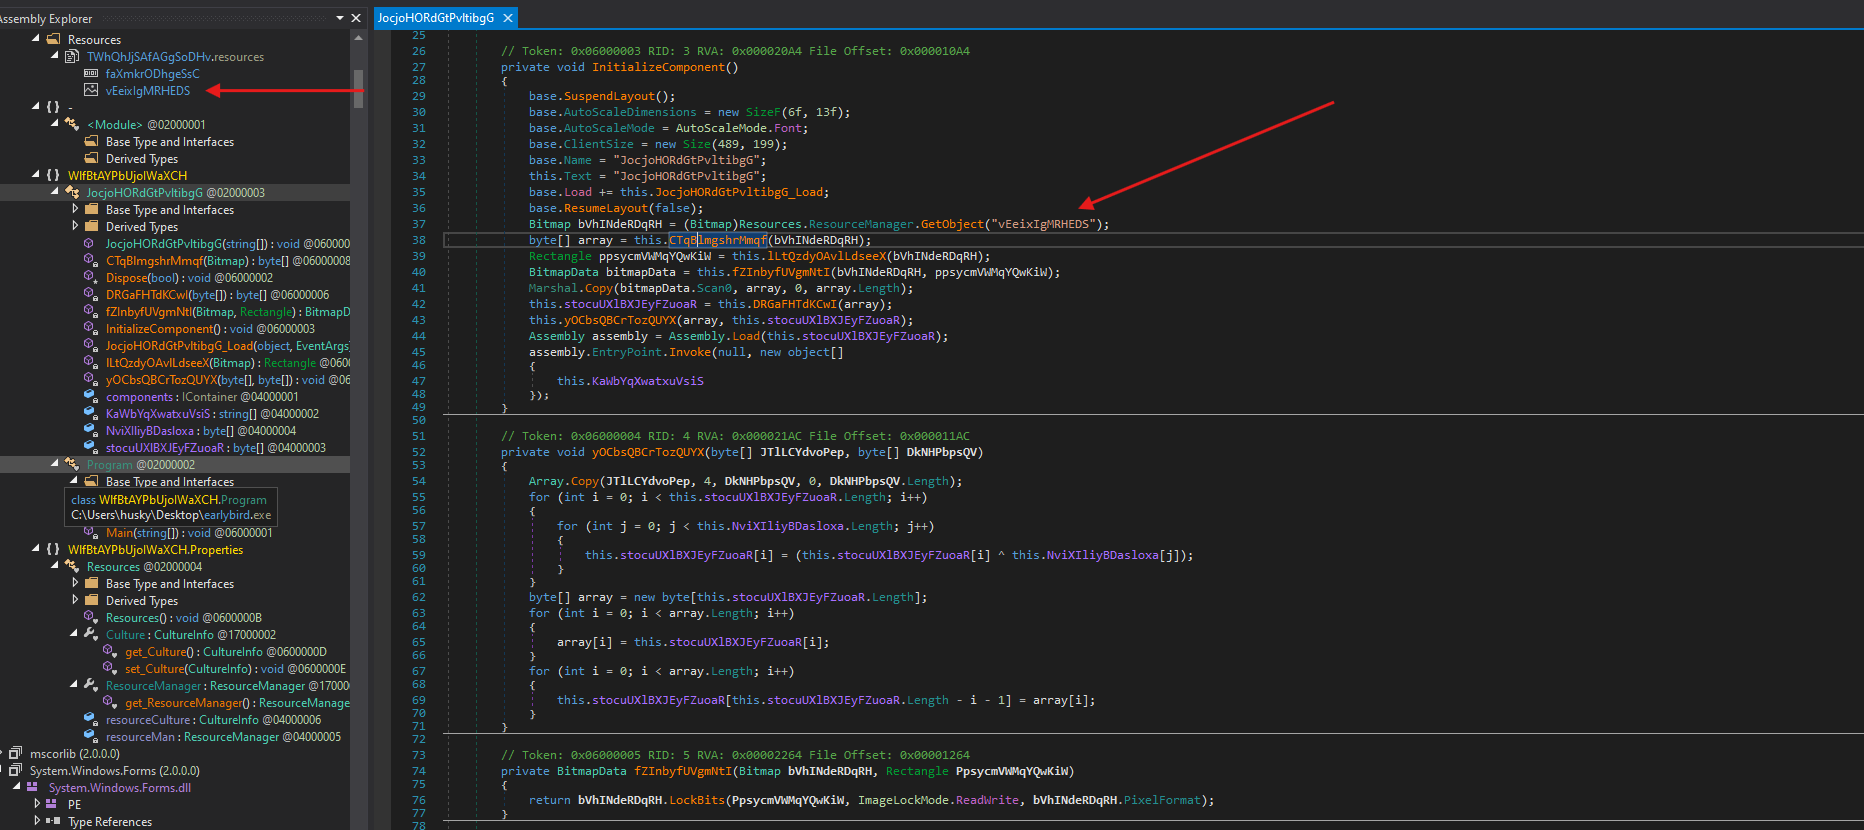Viewport: 1864px width, 830px height.
Task: Click the Resources folder icon at tree top
Action: pos(54,39)
